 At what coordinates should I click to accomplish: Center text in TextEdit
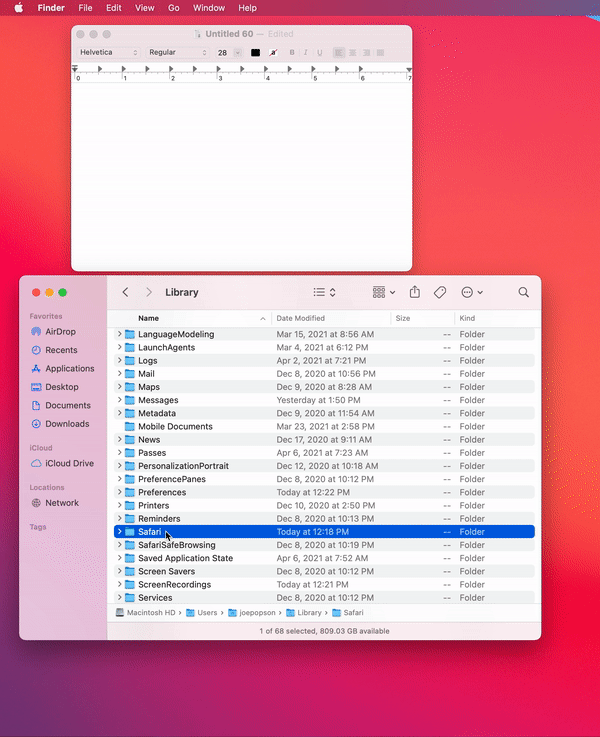352,53
